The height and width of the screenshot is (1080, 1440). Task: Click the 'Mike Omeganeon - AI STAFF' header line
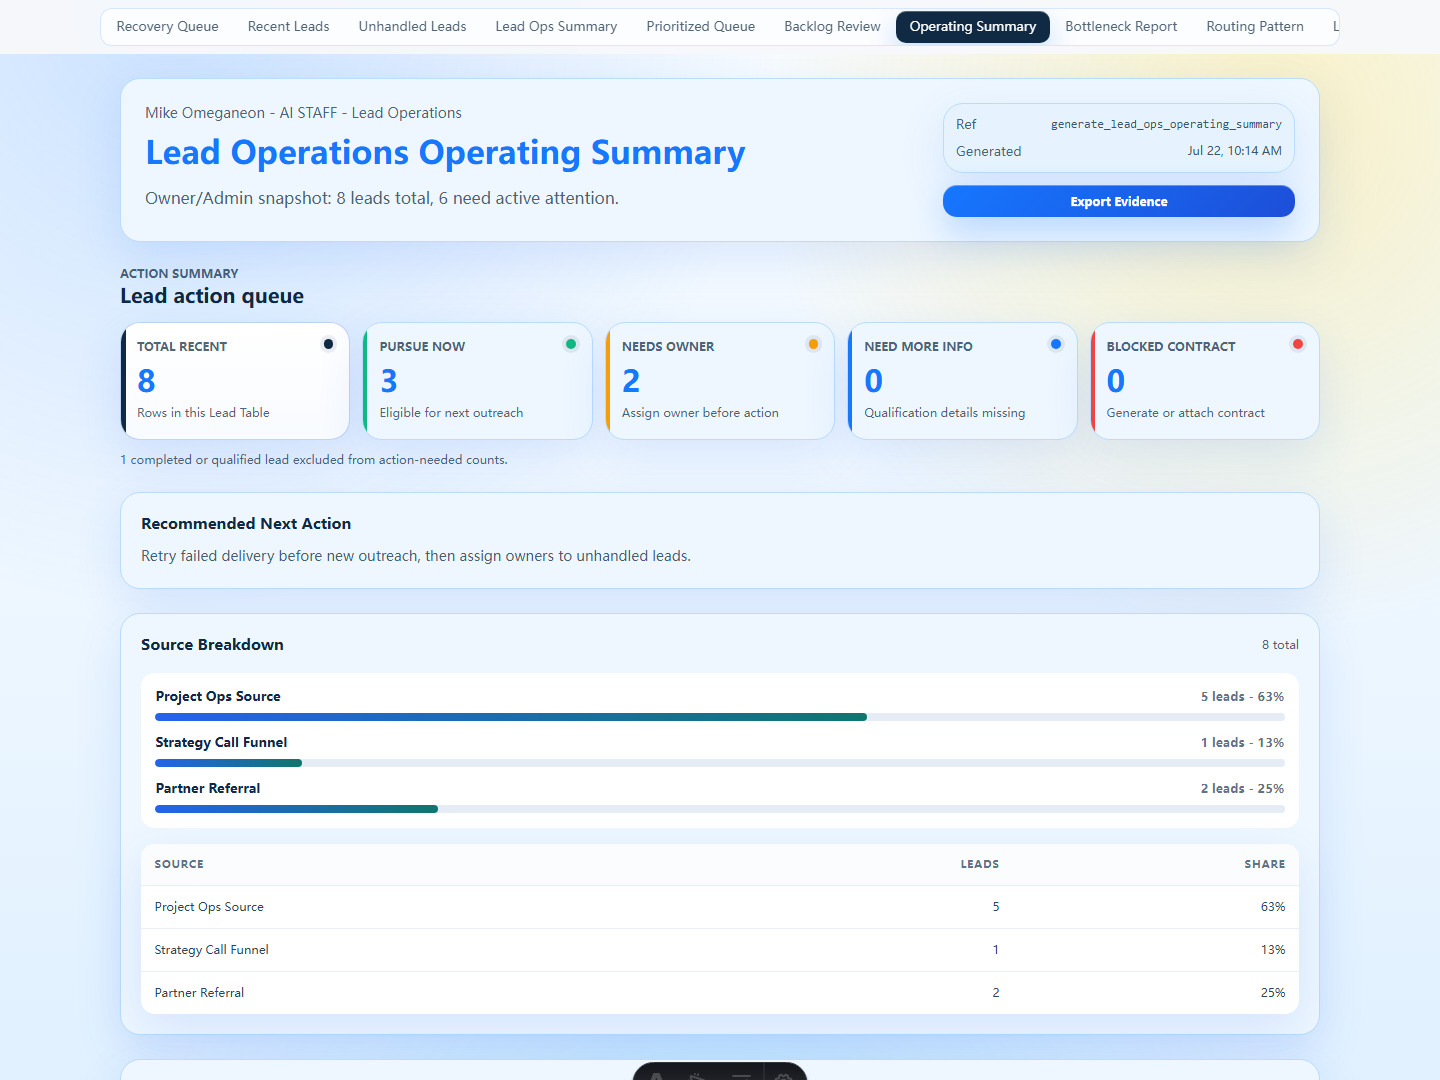click(x=303, y=113)
